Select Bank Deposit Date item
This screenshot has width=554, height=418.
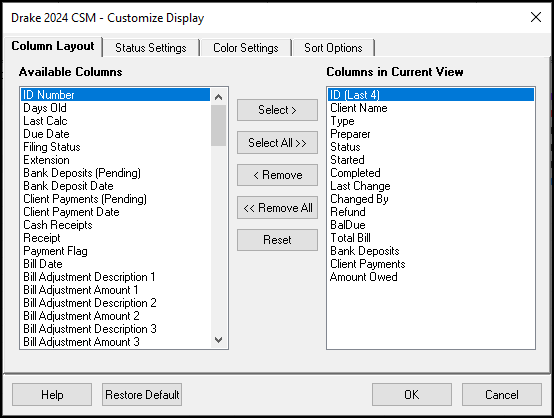pos(115,186)
